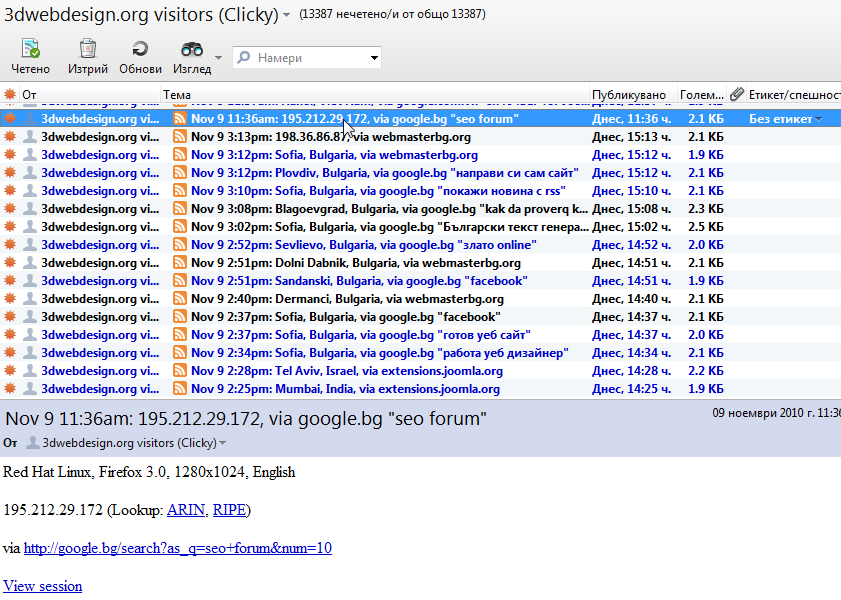Click RSS icon of the Mumbai, India row
Image resolution: width=841 pixels, height=600 pixels.
tap(180, 389)
